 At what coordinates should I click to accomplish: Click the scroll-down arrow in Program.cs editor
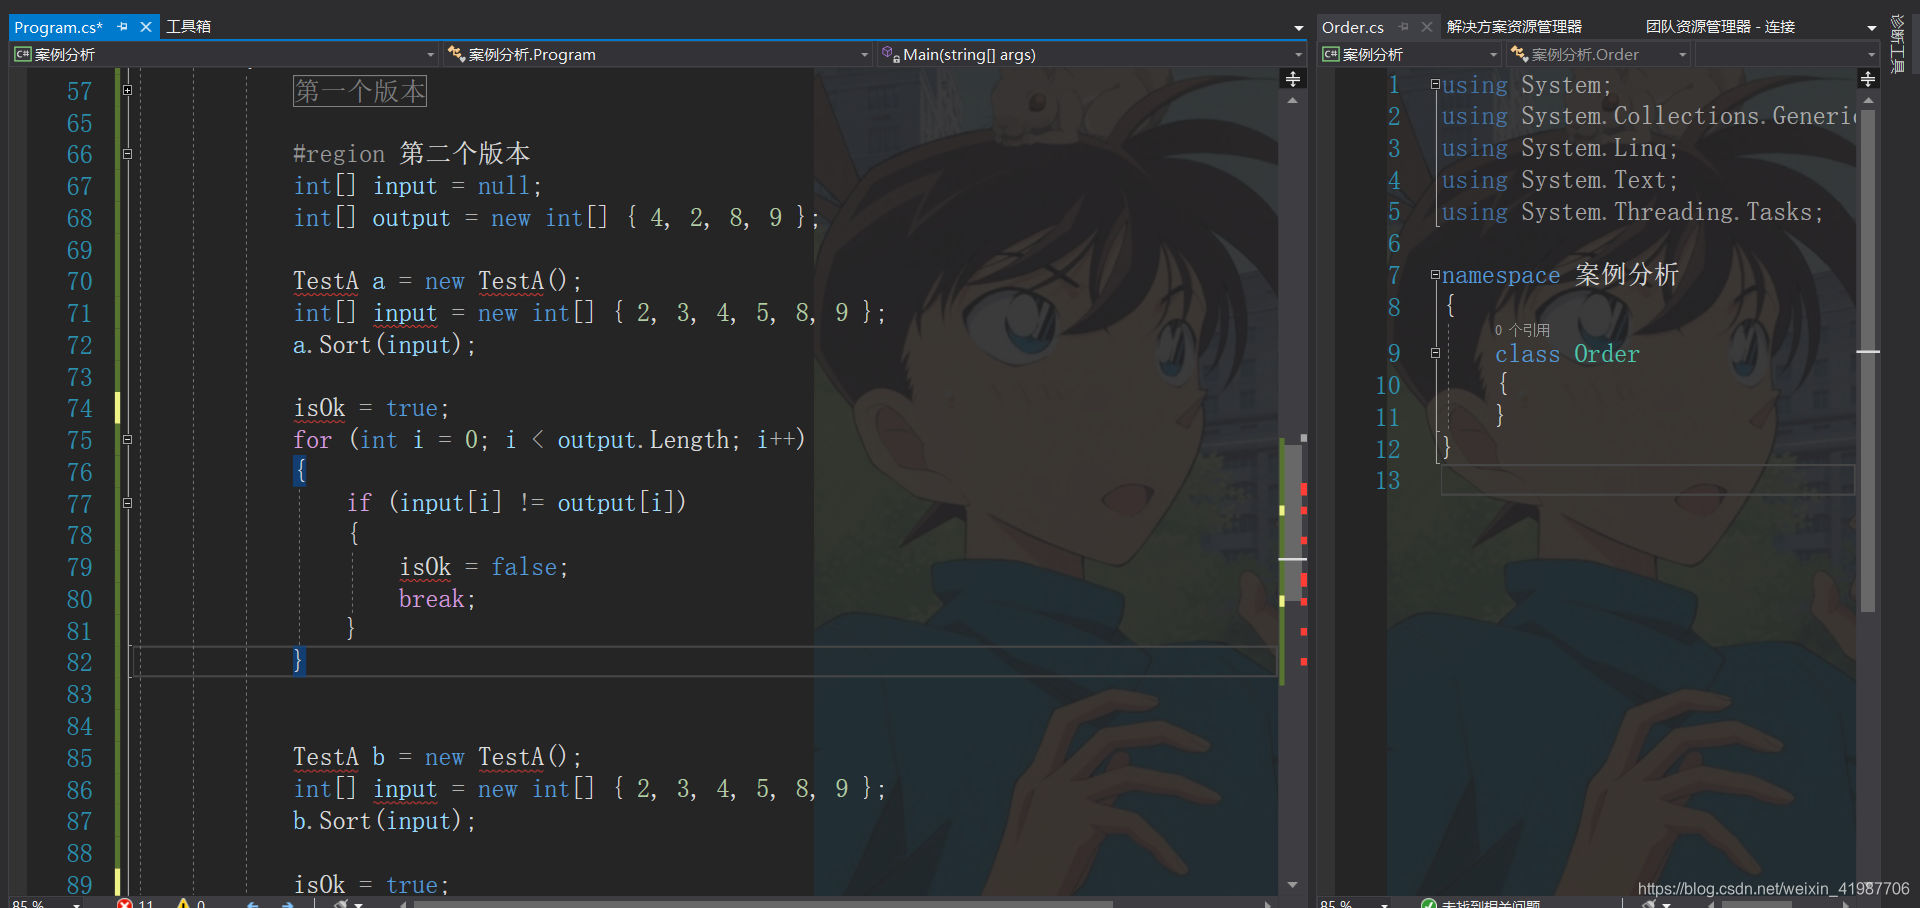tap(1292, 885)
